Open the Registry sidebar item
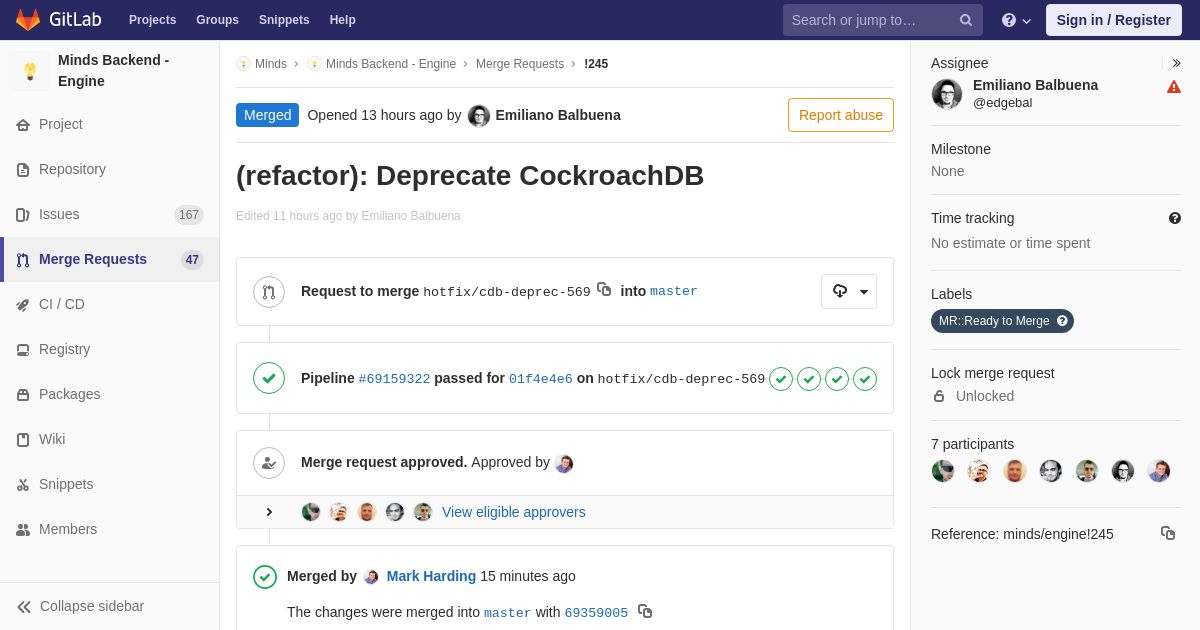The height and width of the screenshot is (630, 1200). (110, 349)
